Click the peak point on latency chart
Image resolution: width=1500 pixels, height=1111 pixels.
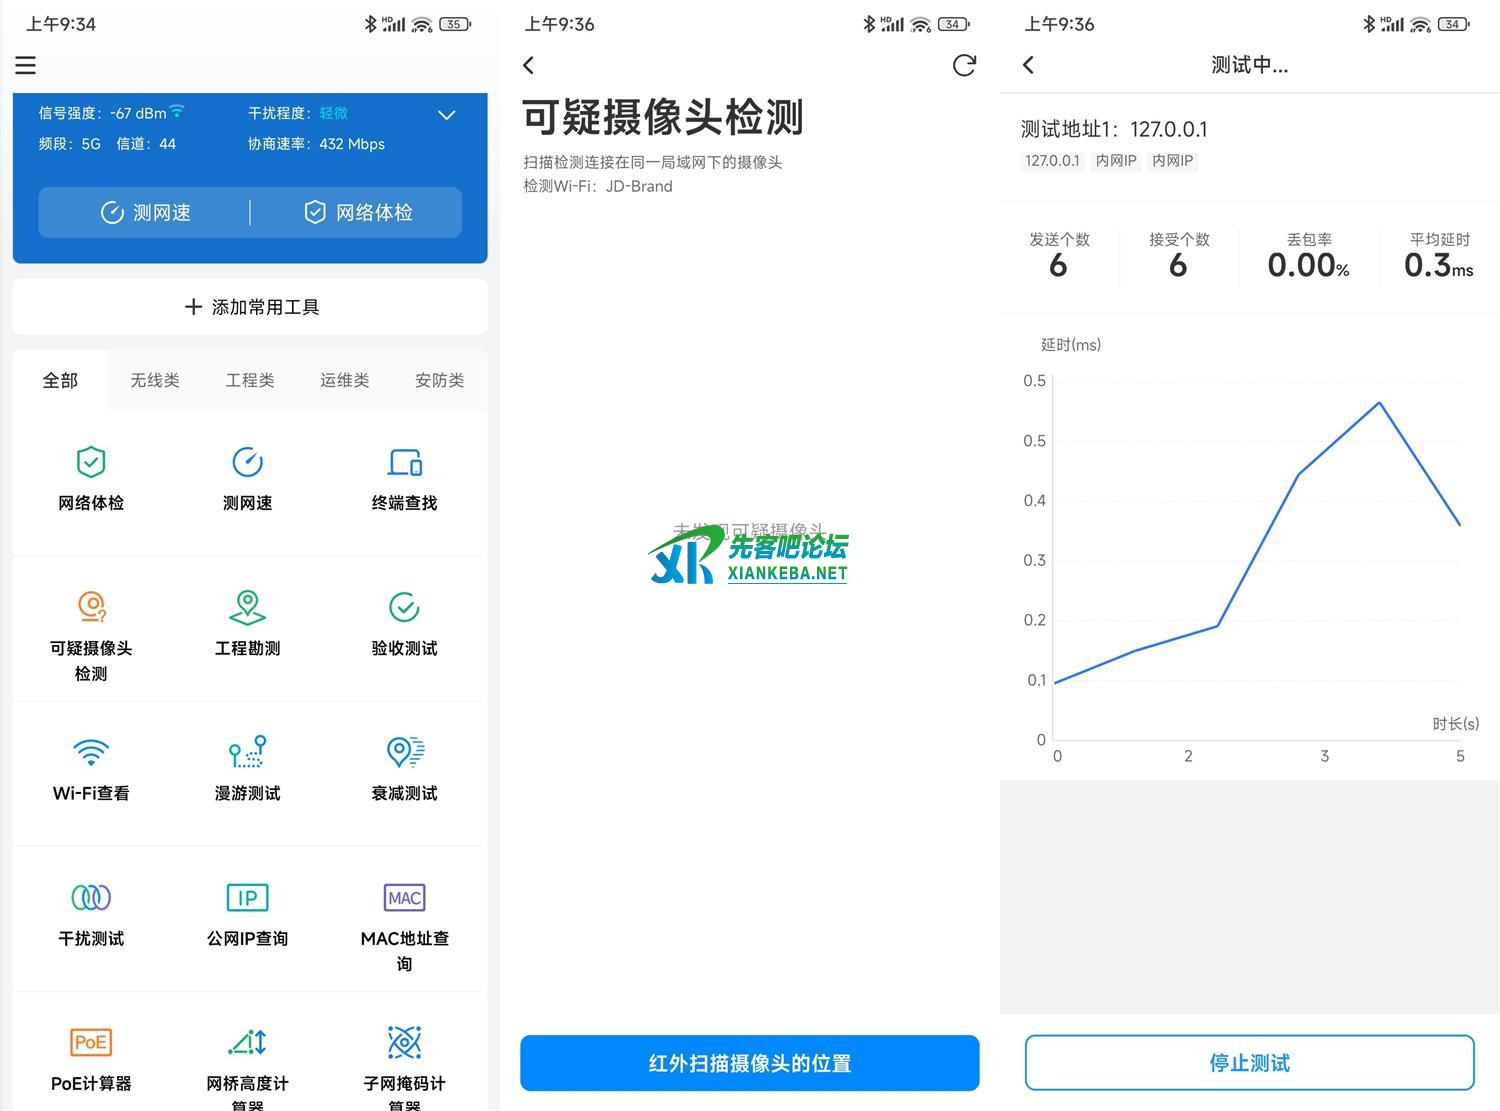[1380, 403]
